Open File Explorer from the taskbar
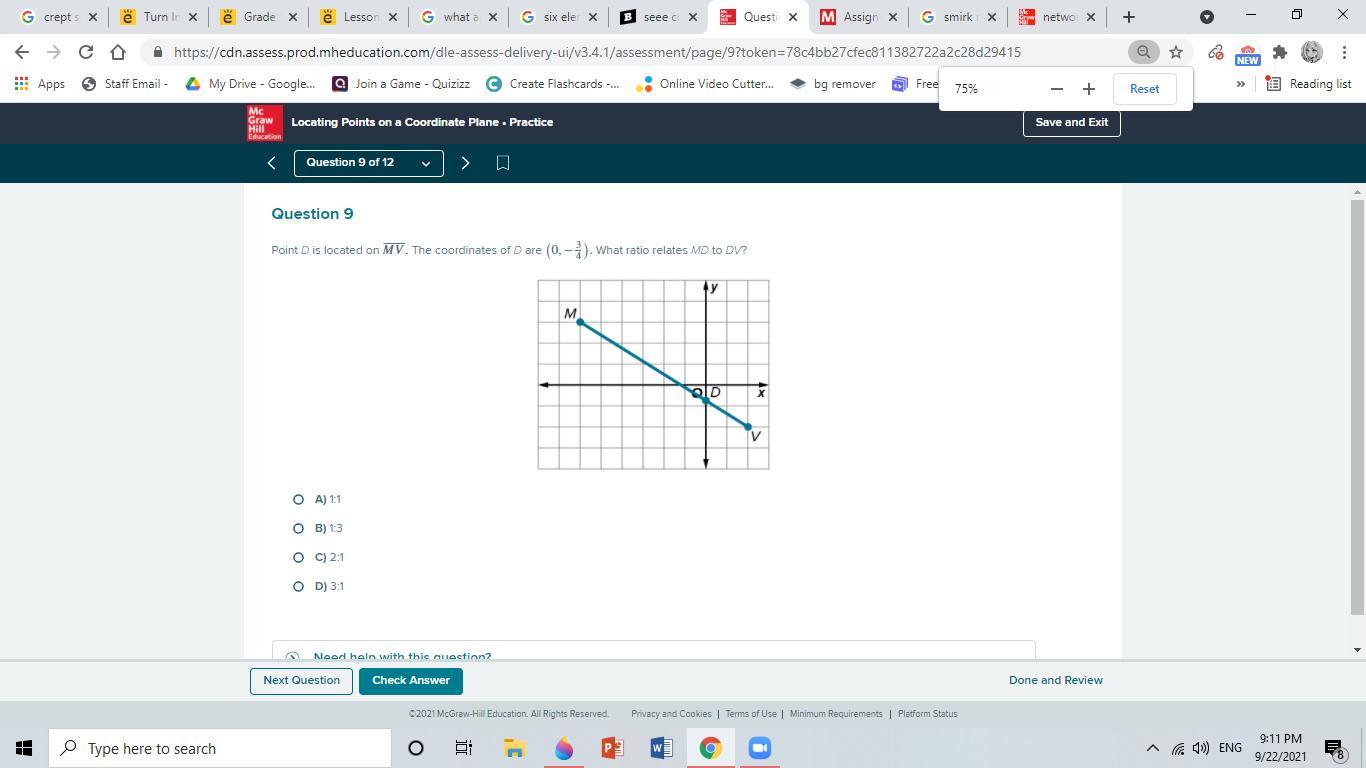The height and width of the screenshot is (768, 1366). click(x=514, y=748)
